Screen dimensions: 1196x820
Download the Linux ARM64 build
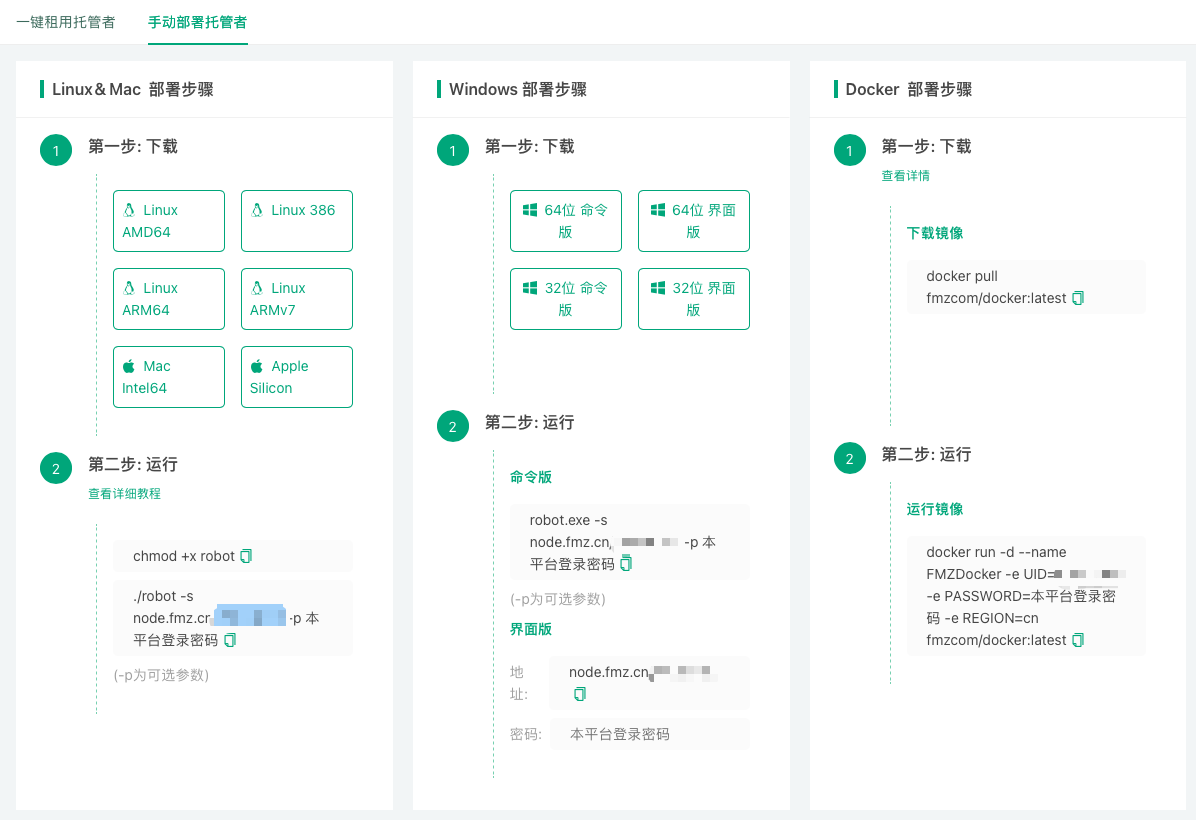coord(169,298)
